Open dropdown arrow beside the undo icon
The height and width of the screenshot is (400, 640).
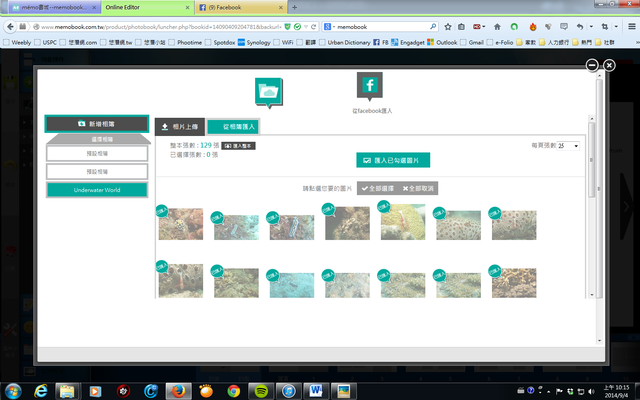tap(591, 27)
